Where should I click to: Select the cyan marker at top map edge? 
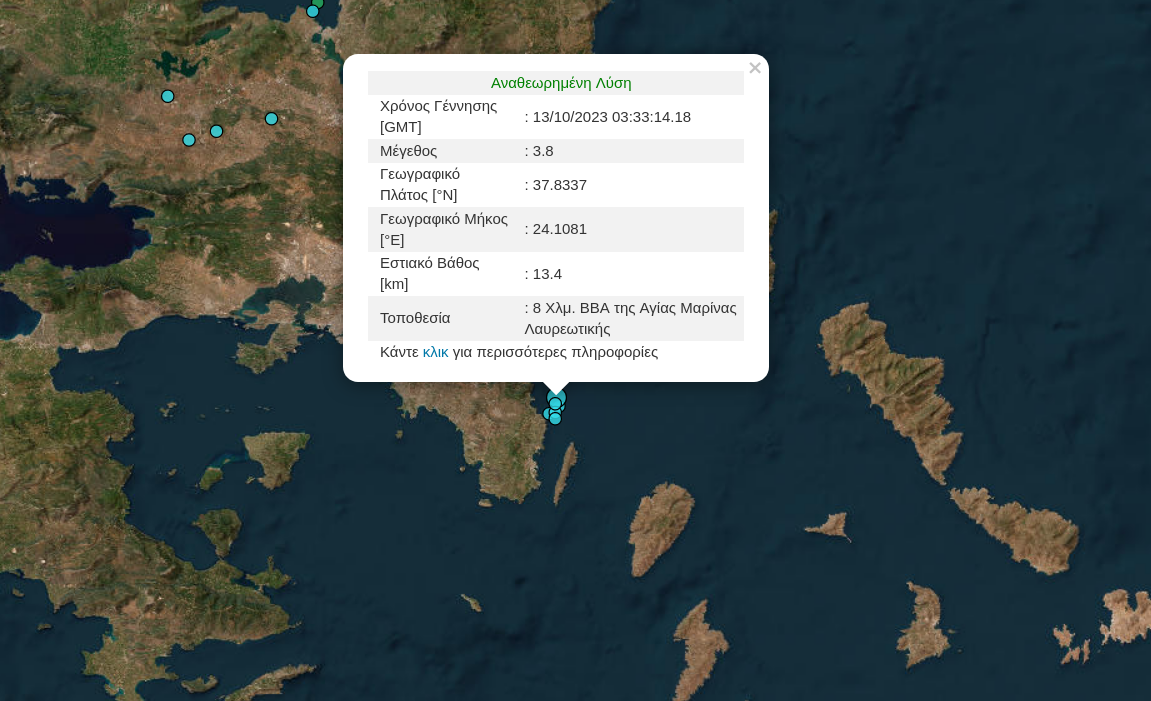pos(312,11)
